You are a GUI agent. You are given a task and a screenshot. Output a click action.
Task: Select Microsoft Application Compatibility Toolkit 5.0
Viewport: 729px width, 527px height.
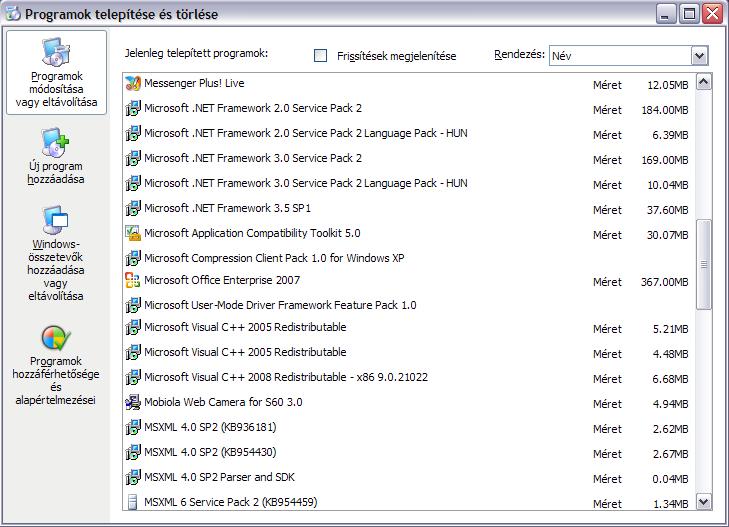pyautogui.click(x=409, y=234)
